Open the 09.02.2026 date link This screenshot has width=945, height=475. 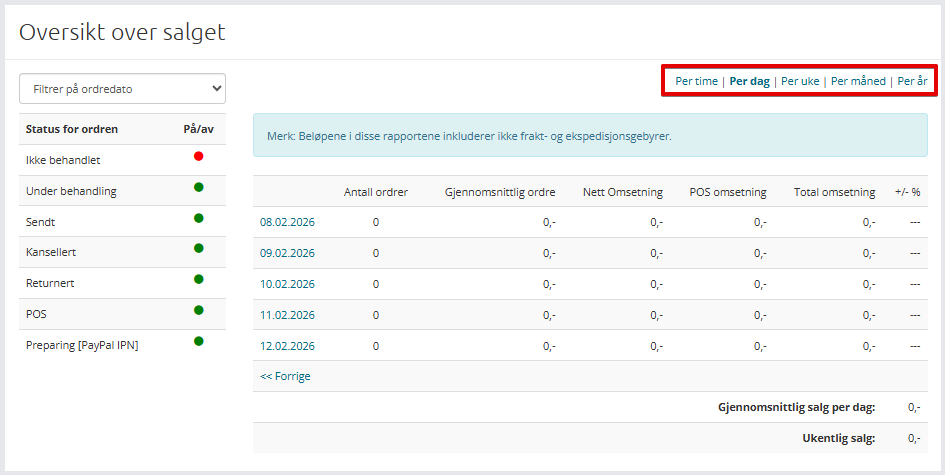click(x=287, y=253)
